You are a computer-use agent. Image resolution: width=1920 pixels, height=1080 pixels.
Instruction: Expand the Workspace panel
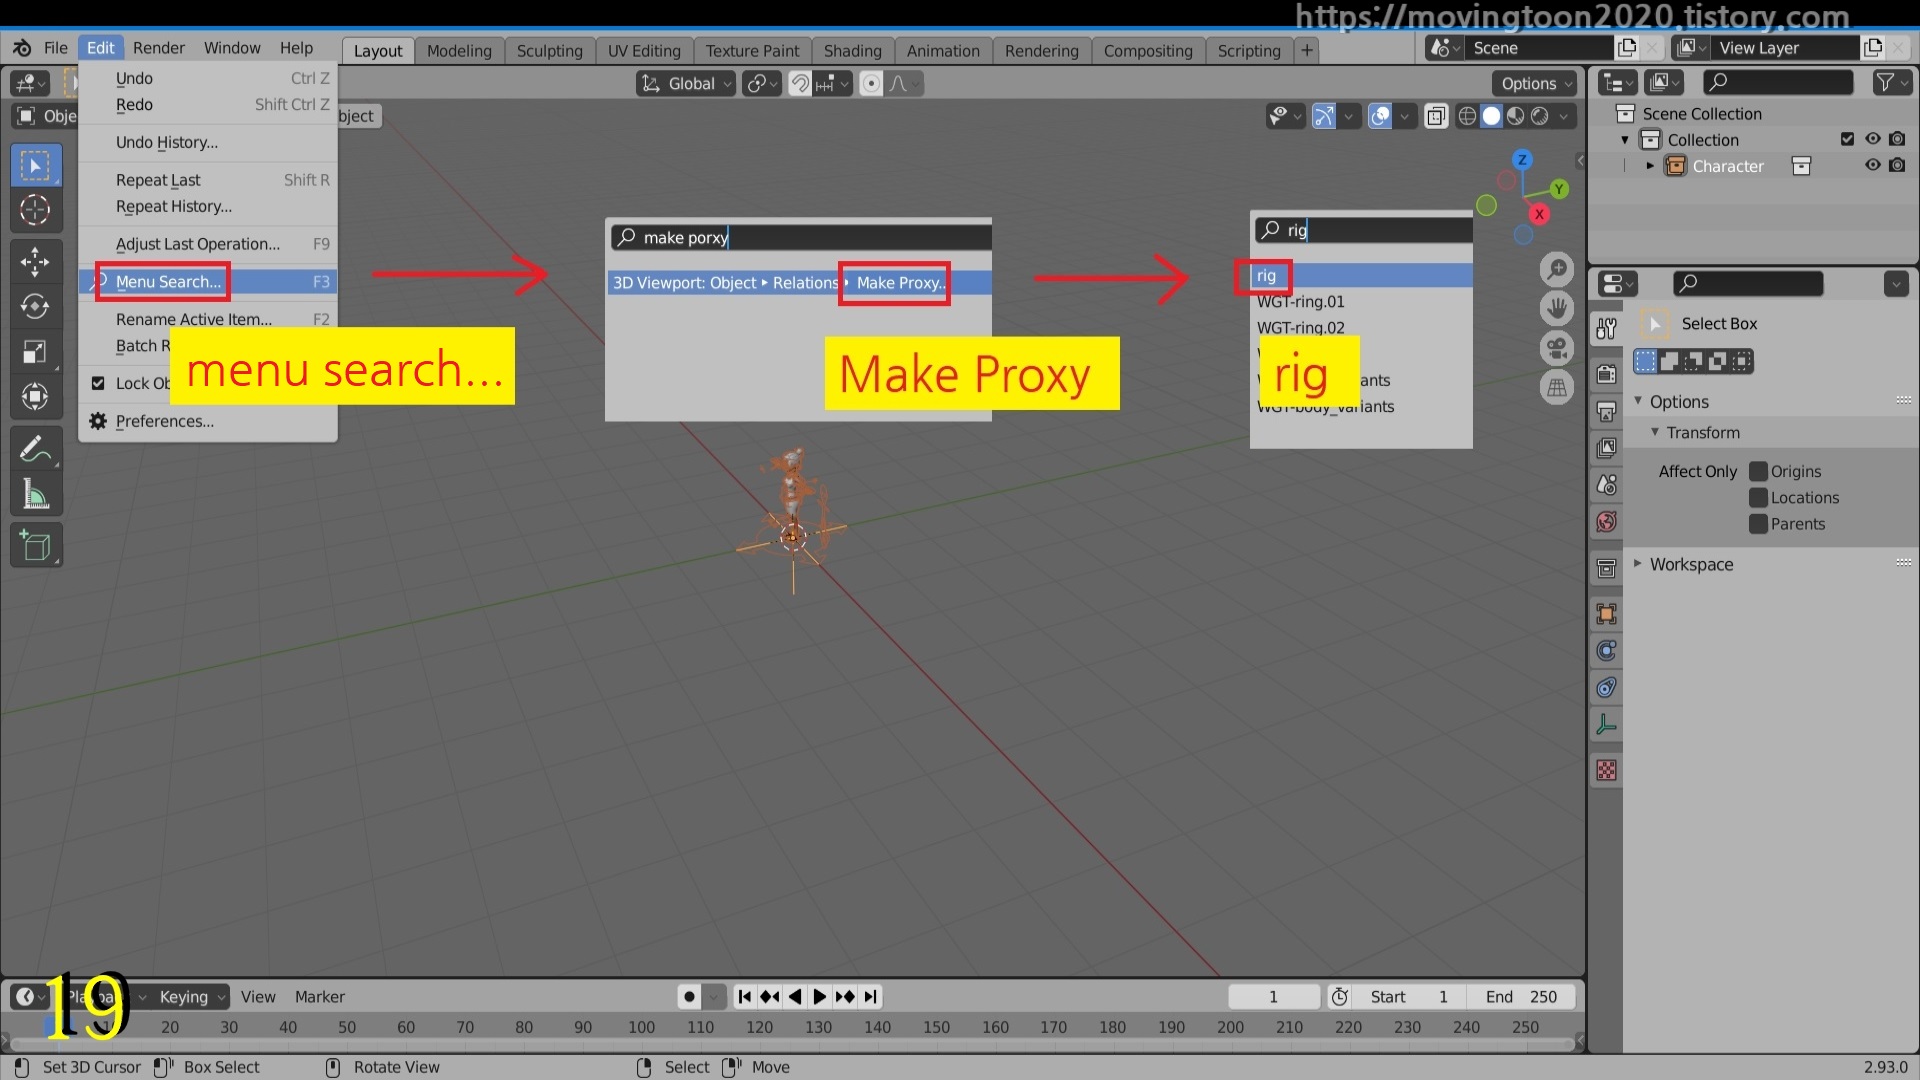click(1638, 564)
